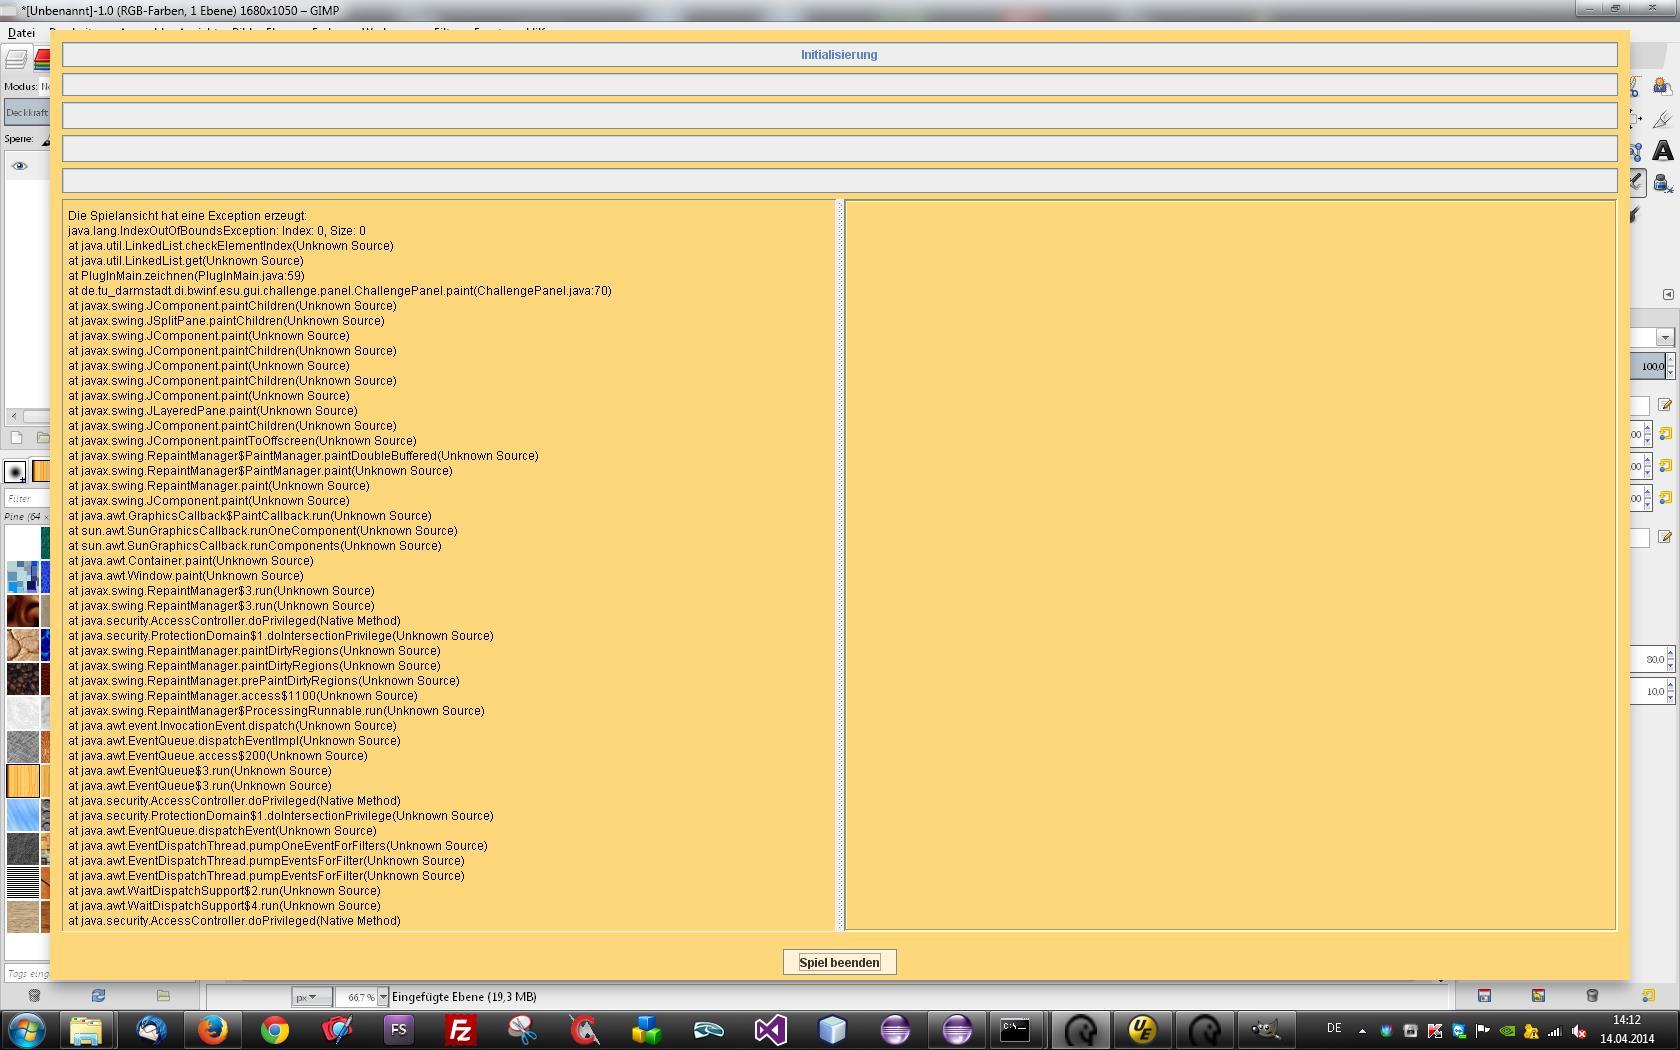
Task: Delete tool preset trash icon at bottom right
Action: tap(1592, 995)
